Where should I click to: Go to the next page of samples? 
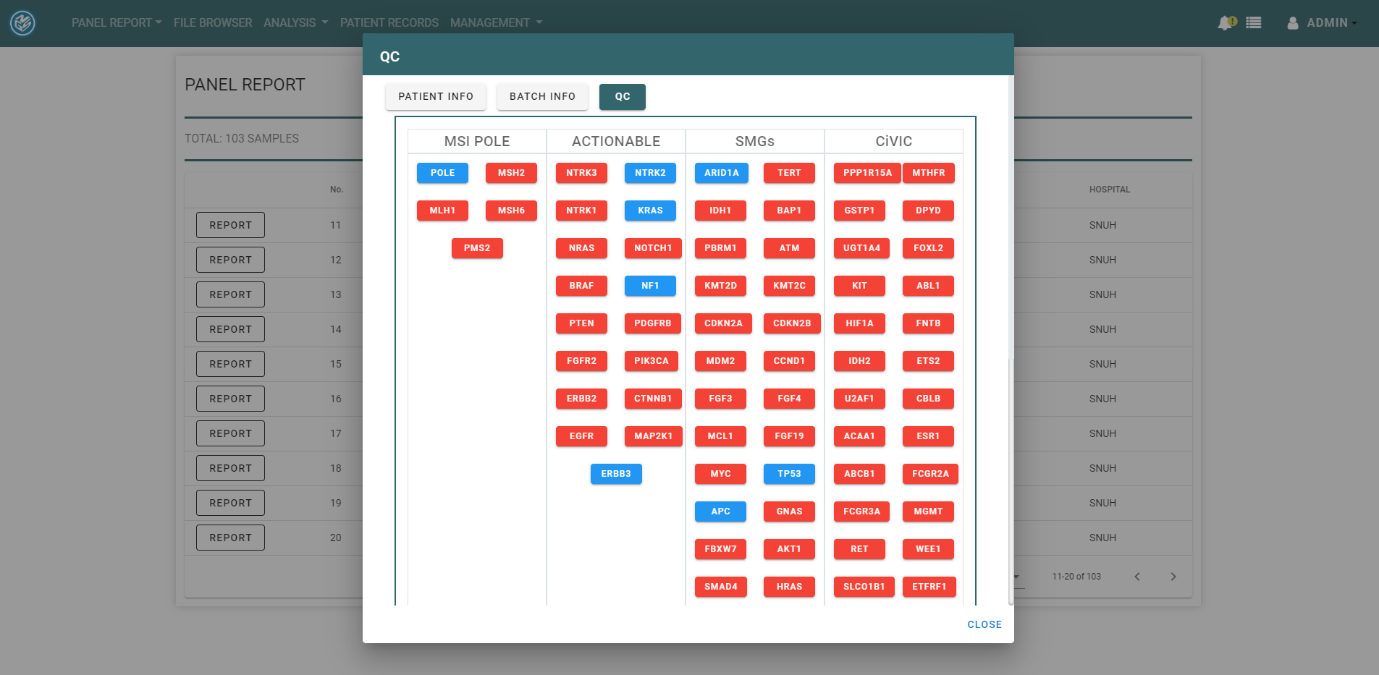1173,577
